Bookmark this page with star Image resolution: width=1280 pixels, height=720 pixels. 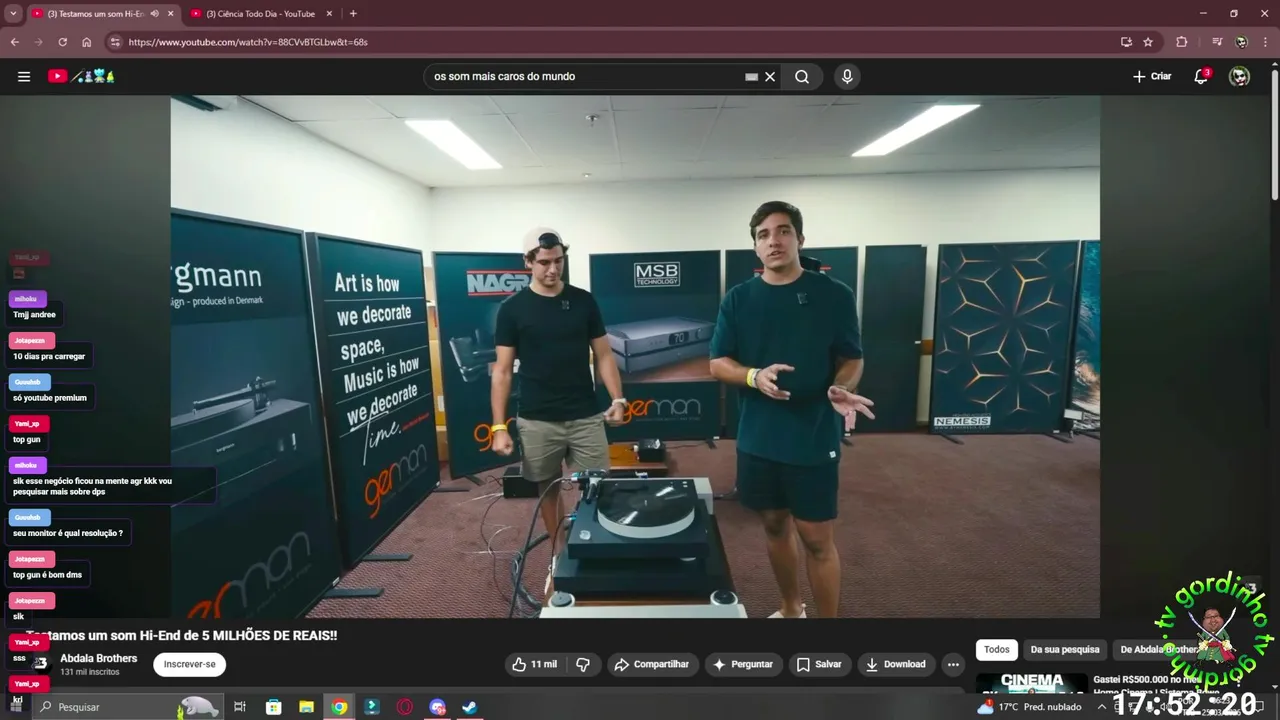(x=1148, y=42)
